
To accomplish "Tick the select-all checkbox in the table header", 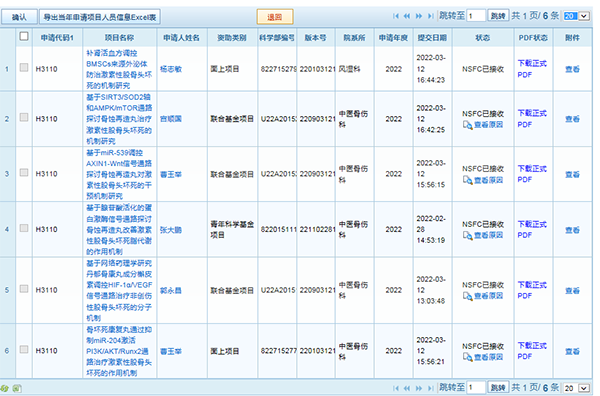I will tap(24, 36).
